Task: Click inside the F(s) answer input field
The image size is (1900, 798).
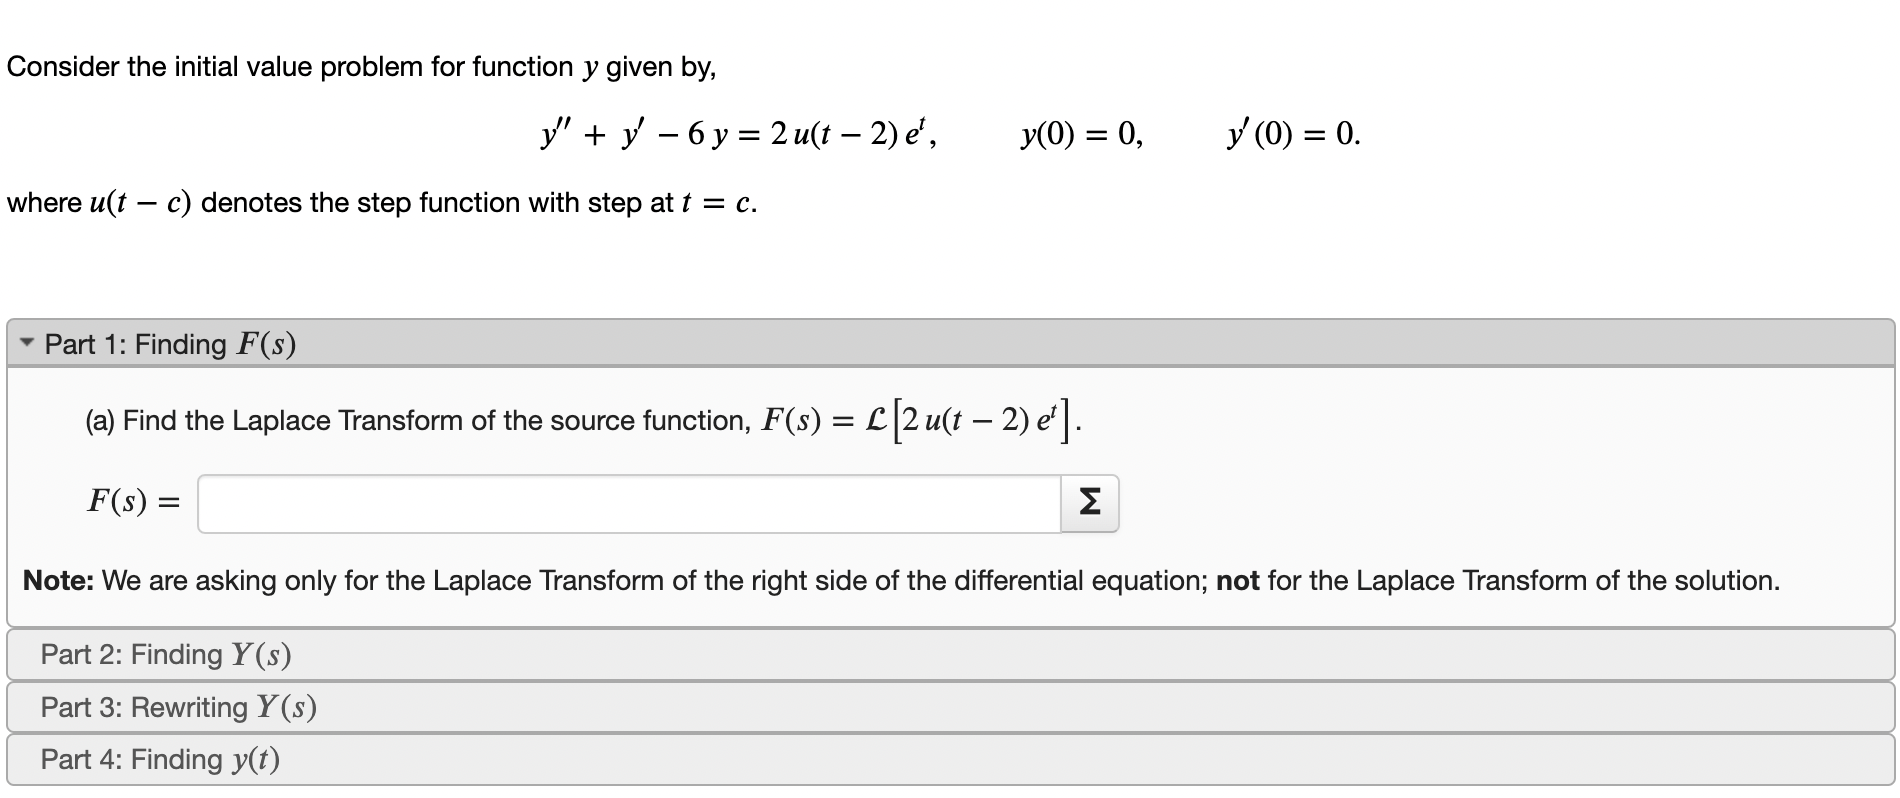Action: click(x=630, y=502)
